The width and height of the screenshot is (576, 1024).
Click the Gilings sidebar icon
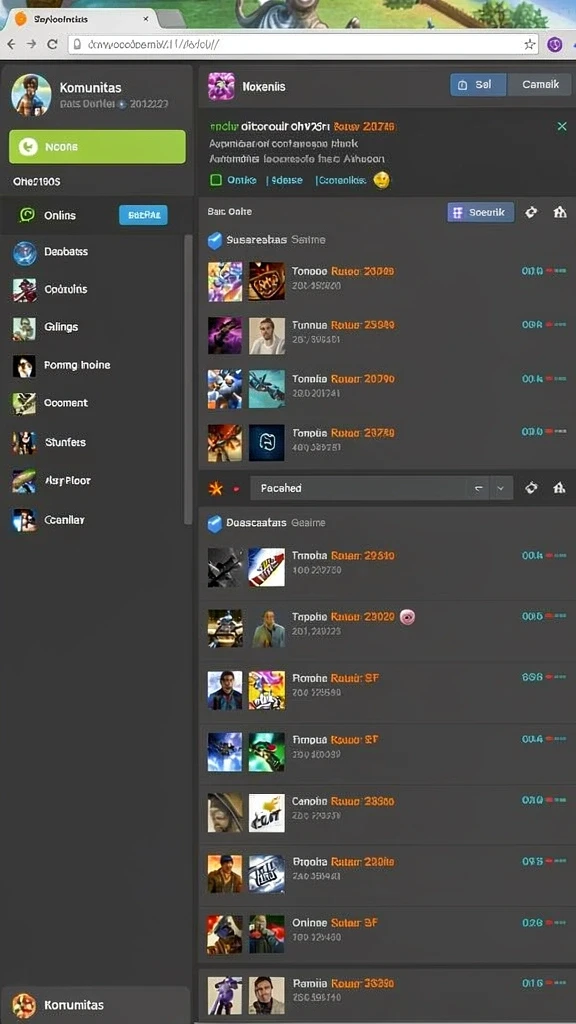click(x=24, y=328)
